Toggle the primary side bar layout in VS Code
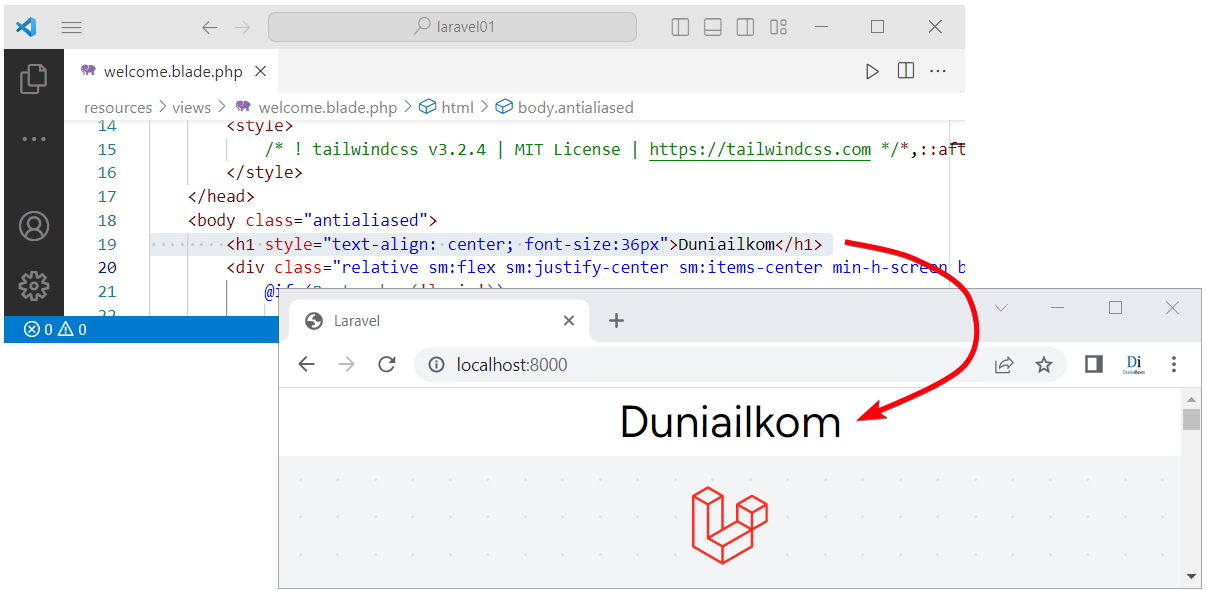The width and height of the screenshot is (1207, 594). tap(681, 27)
